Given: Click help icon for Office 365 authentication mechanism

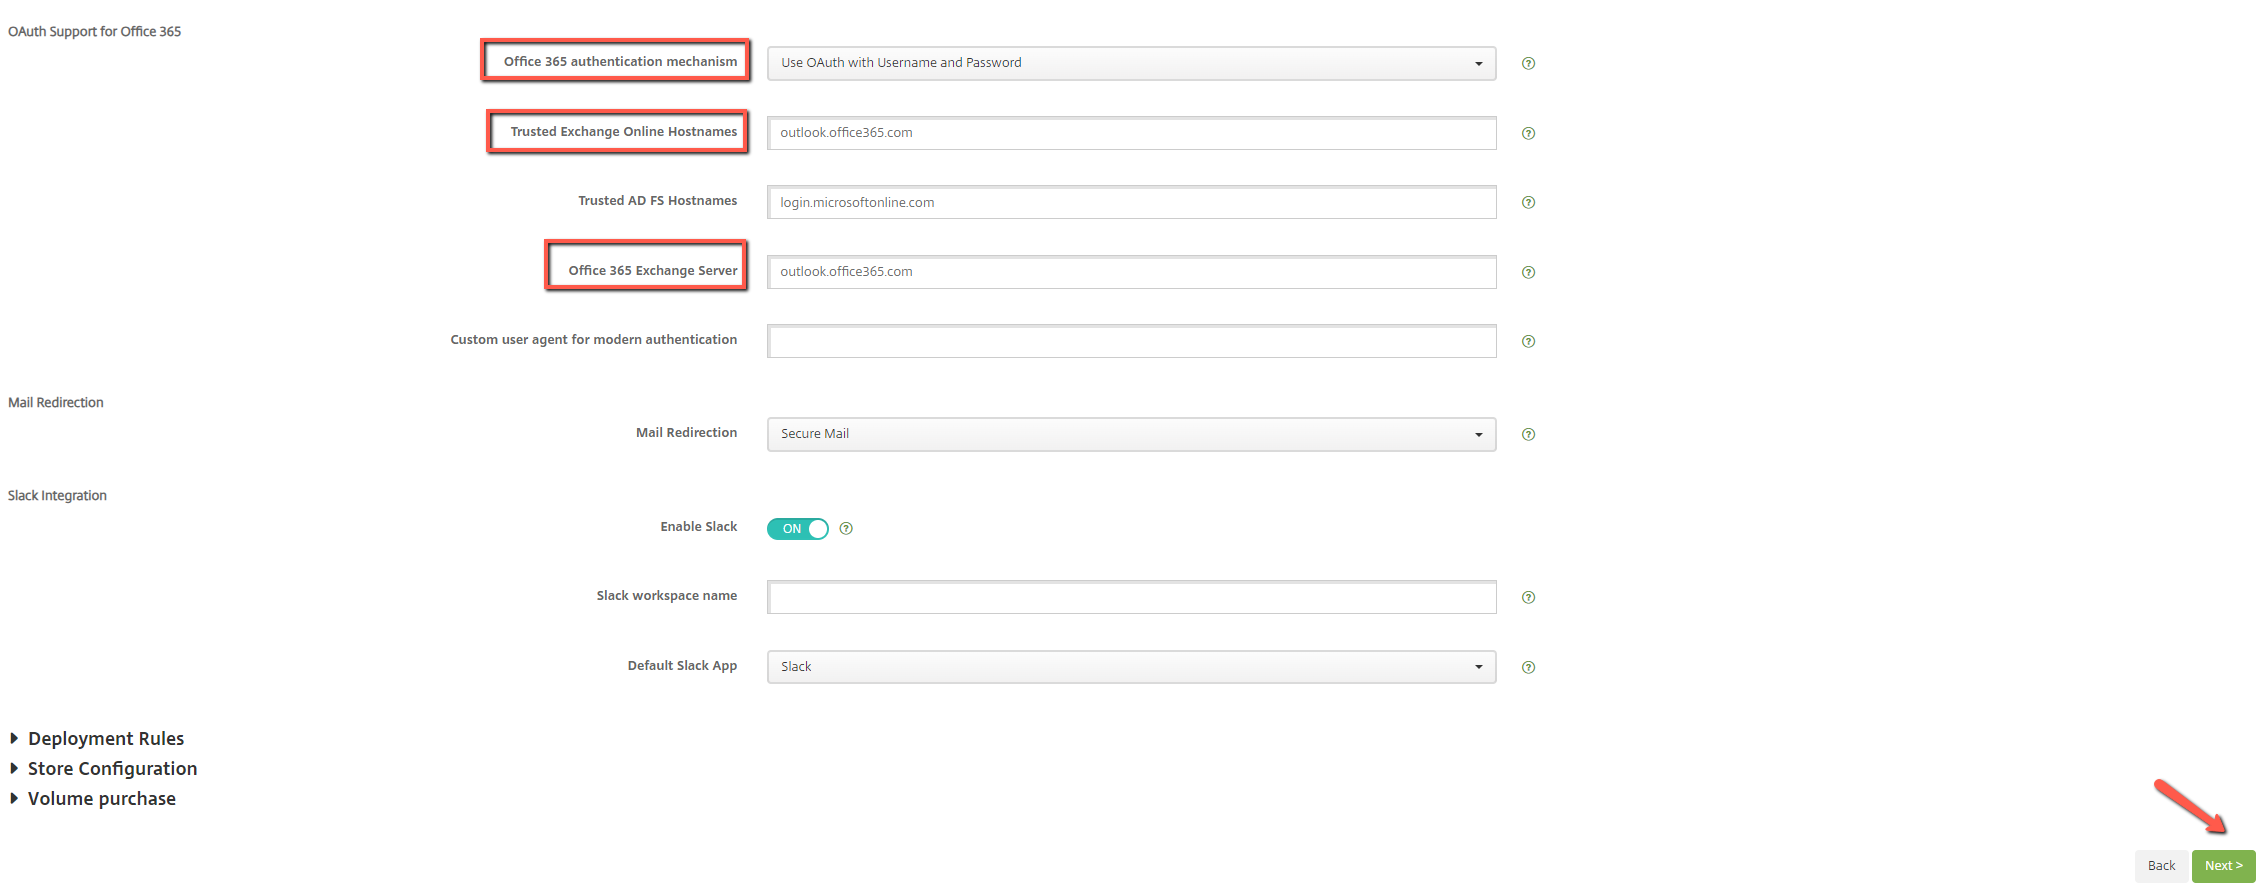Looking at the screenshot, I should (x=1528, y=63).
